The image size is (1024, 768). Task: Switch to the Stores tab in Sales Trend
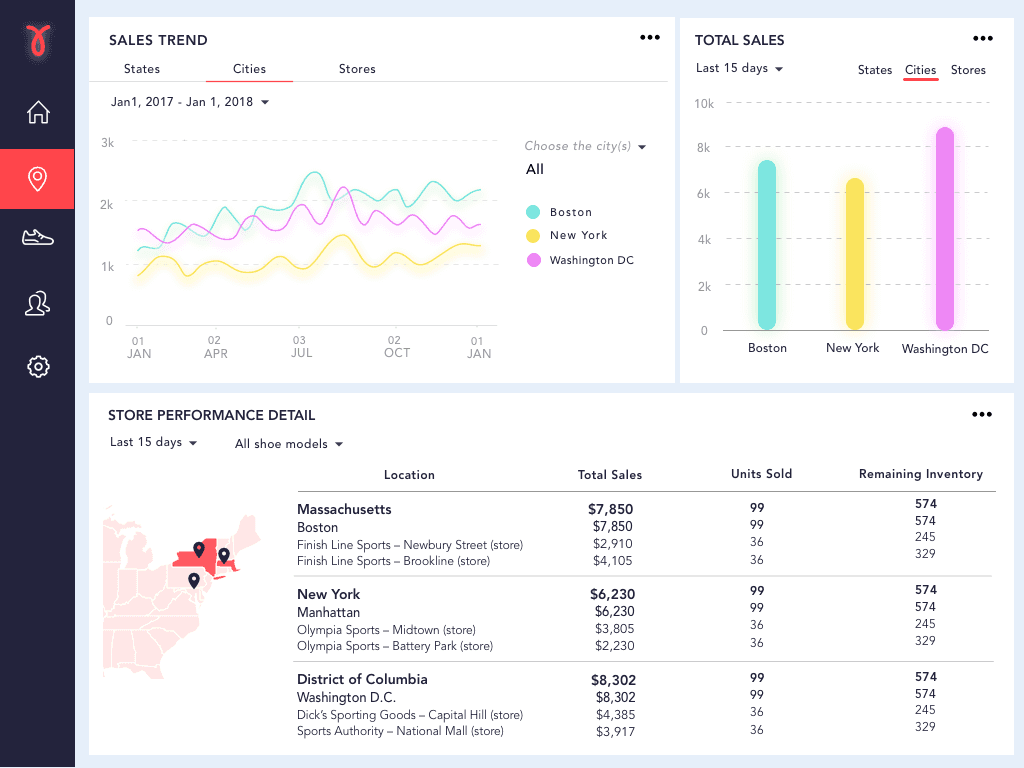357,69
